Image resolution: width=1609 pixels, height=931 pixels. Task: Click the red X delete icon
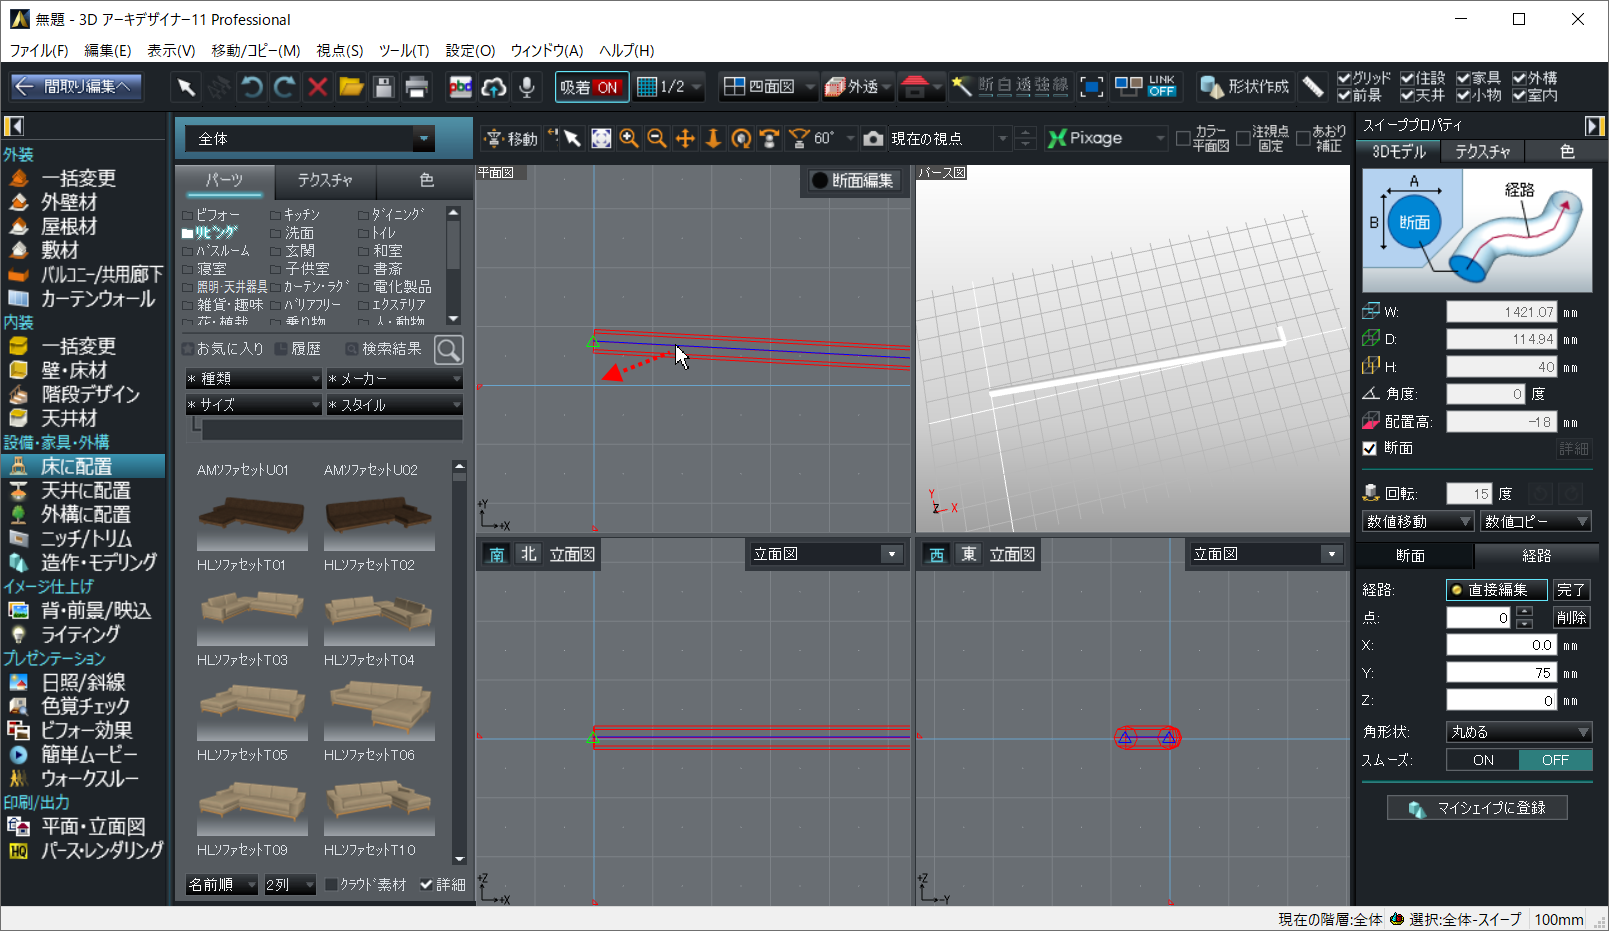coord(318,87)
